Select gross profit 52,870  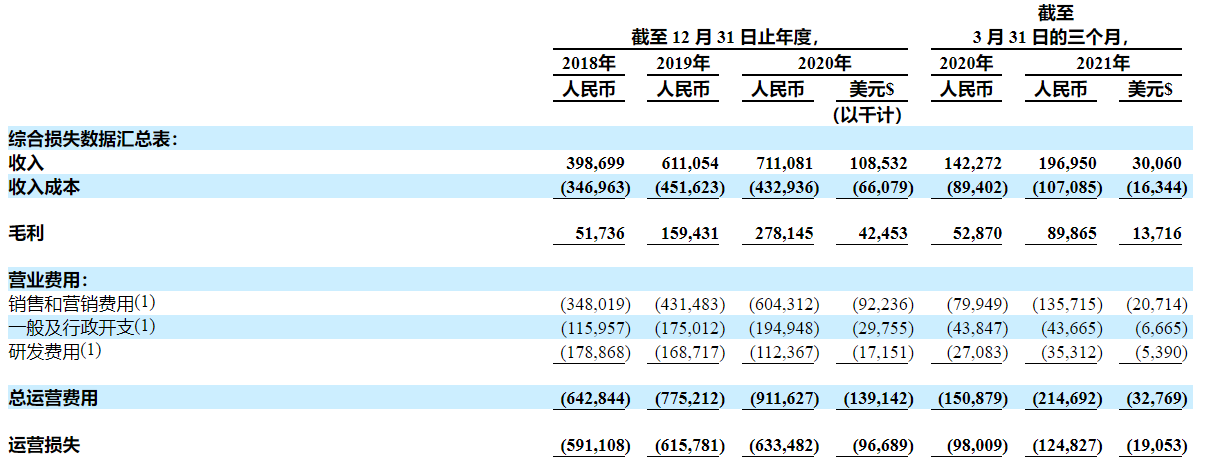975,234
